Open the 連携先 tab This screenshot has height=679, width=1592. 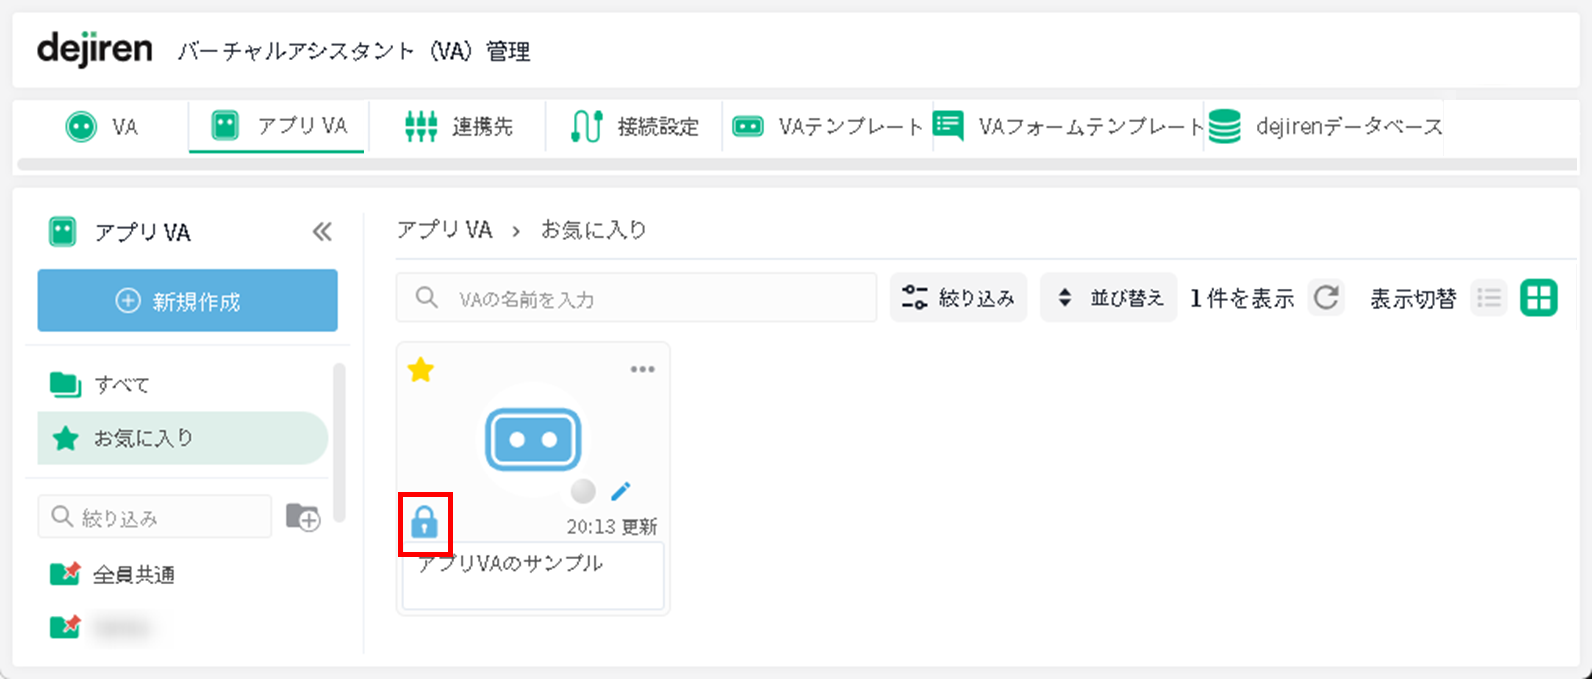[458, 127]
